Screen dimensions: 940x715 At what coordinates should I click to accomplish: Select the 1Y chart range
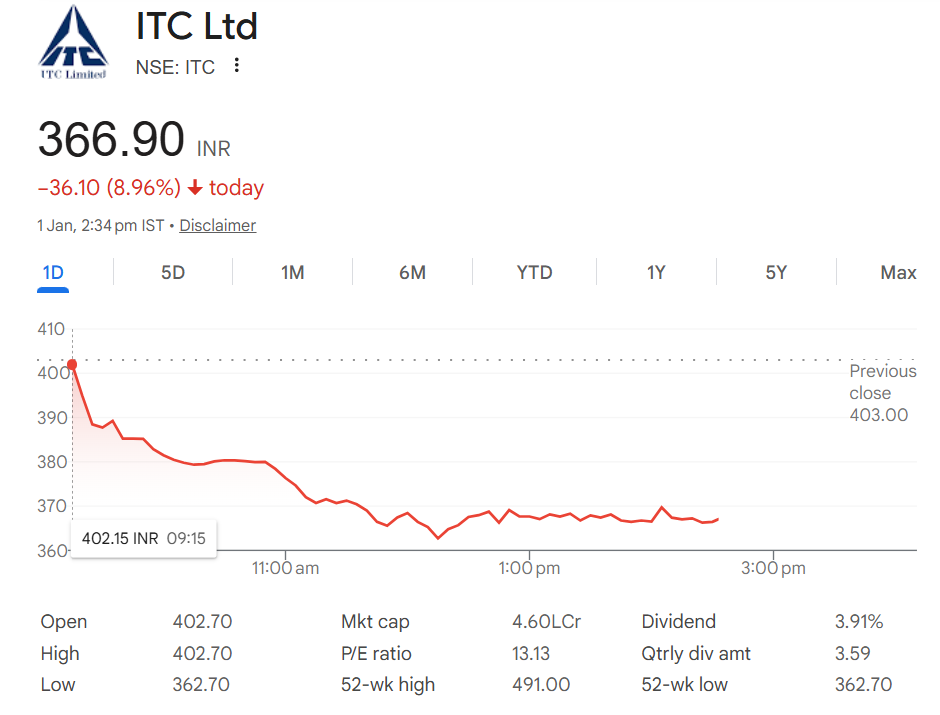tap(656, 273)
